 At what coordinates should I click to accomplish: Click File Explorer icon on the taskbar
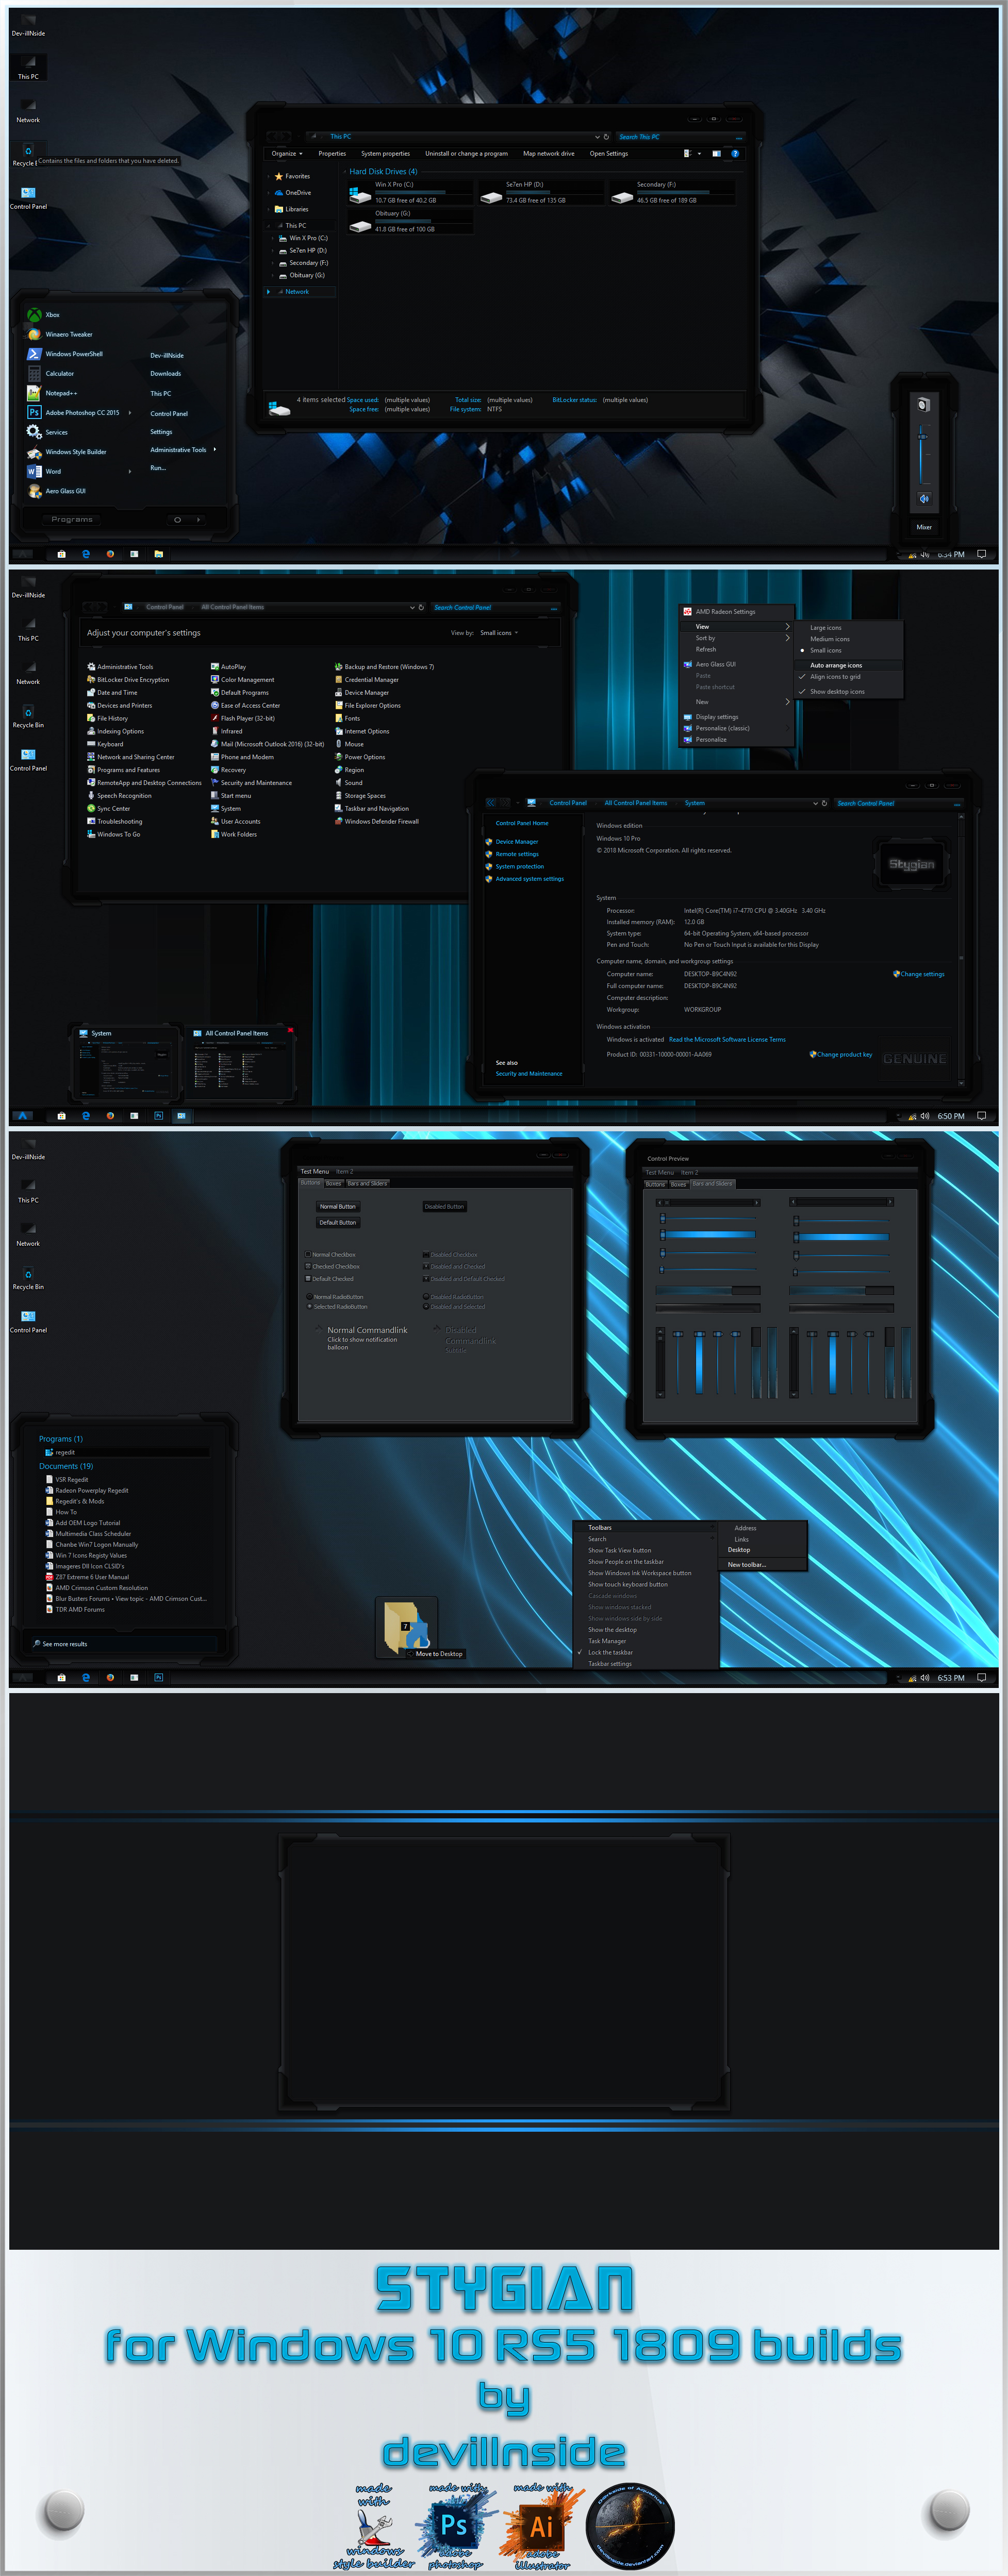pyautogui.click(x=158, y=554)
